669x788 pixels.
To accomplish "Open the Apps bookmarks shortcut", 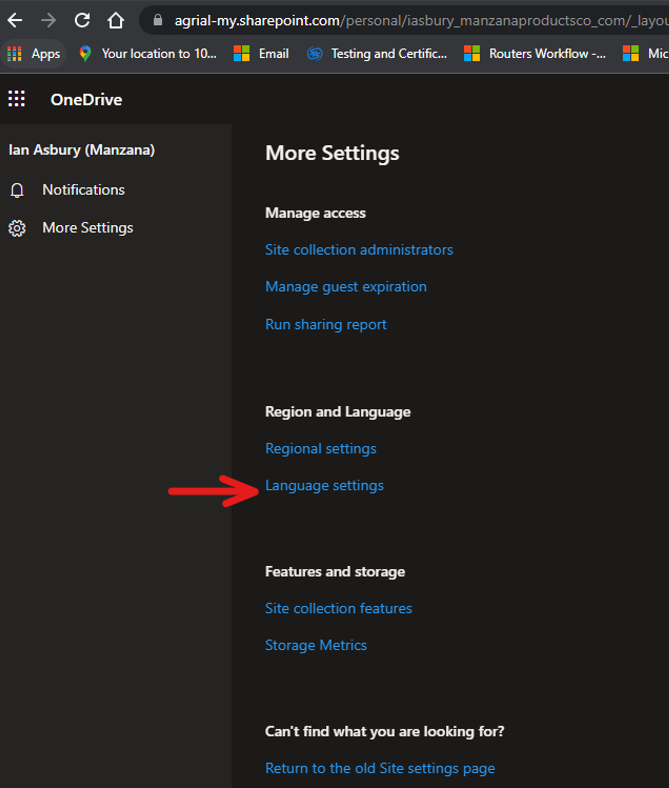I will 34,54.
